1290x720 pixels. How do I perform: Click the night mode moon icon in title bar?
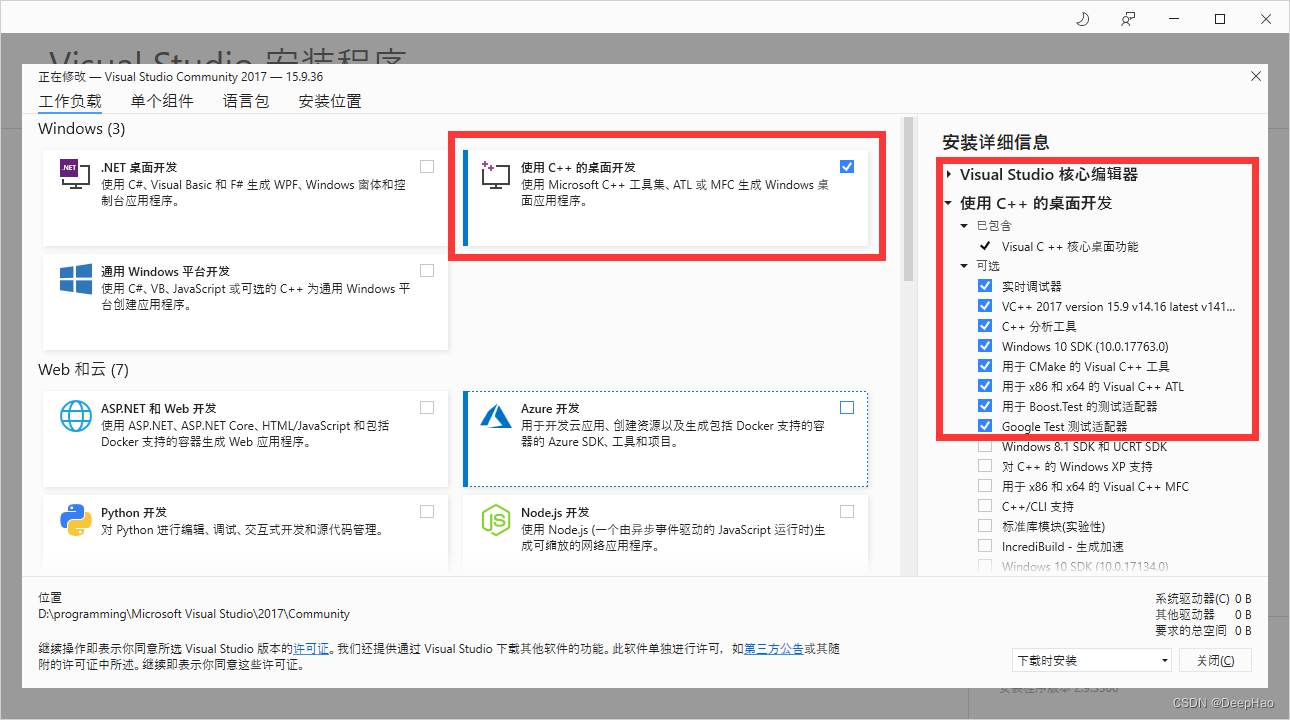click(x=1082, y=19)
